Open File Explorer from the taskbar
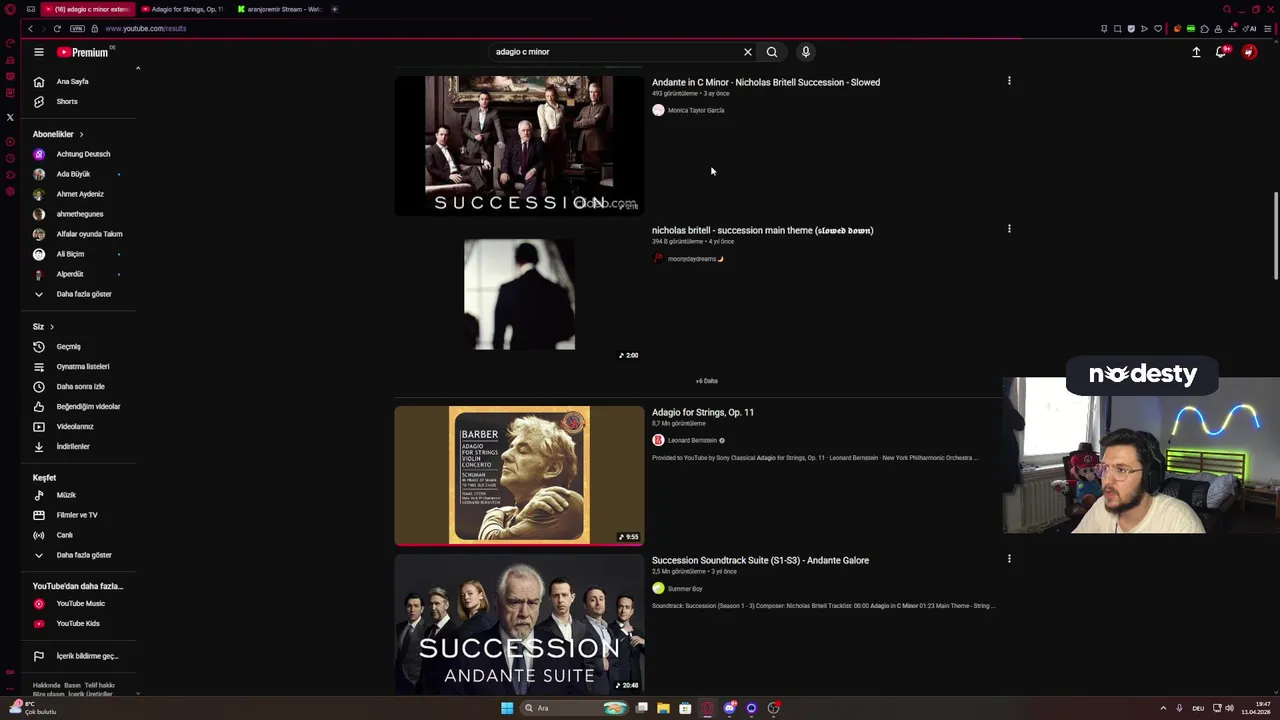The image size is (1280, 720). click(663, 708)
